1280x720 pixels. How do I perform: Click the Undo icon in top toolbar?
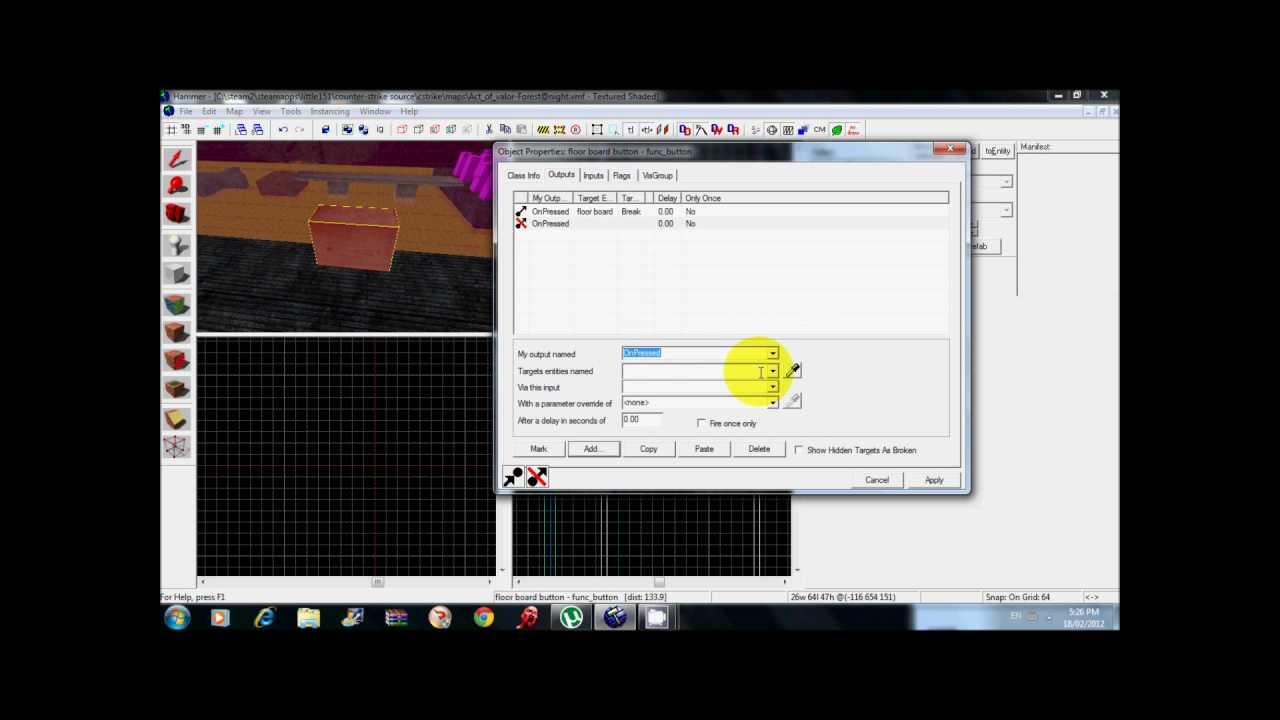click(x=283, y=130)
